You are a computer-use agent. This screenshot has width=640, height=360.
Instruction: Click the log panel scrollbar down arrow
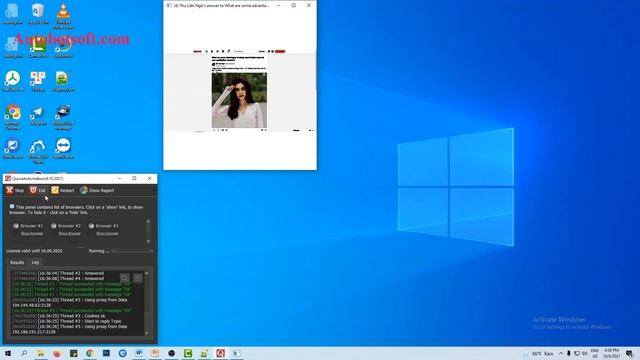[x=147, y=333]
